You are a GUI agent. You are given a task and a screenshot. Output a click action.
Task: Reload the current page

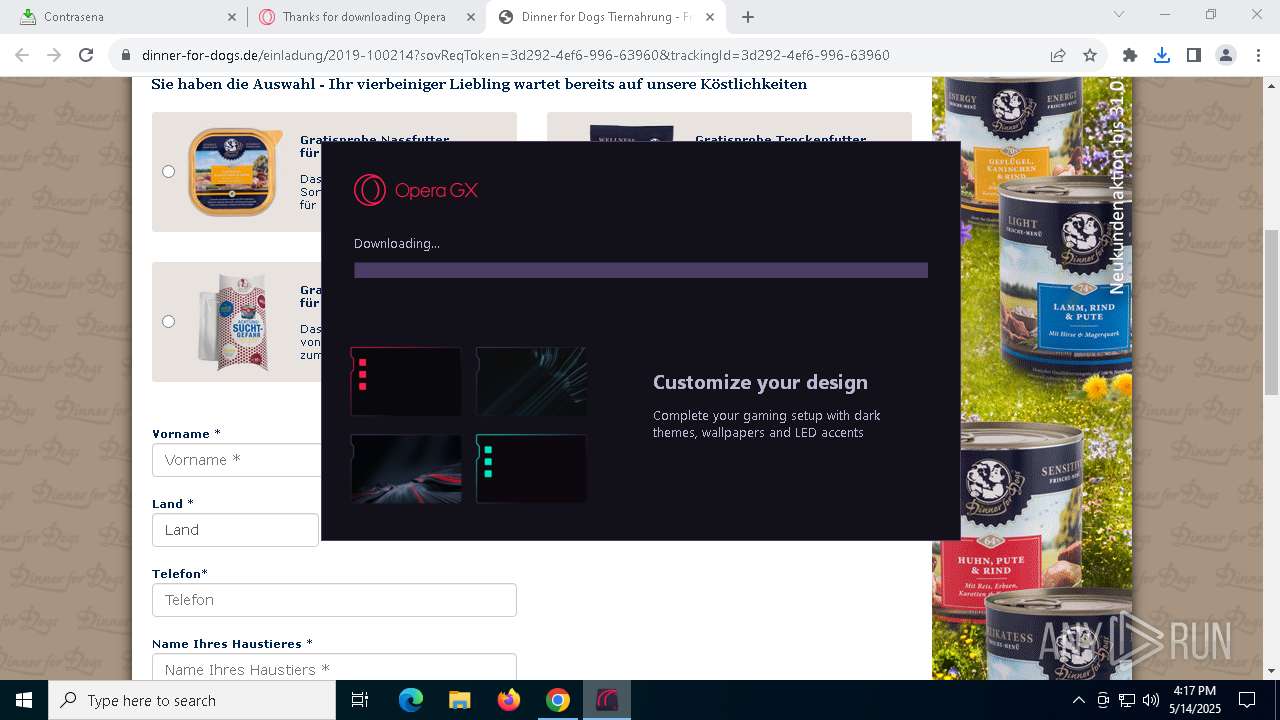(86, 55)
